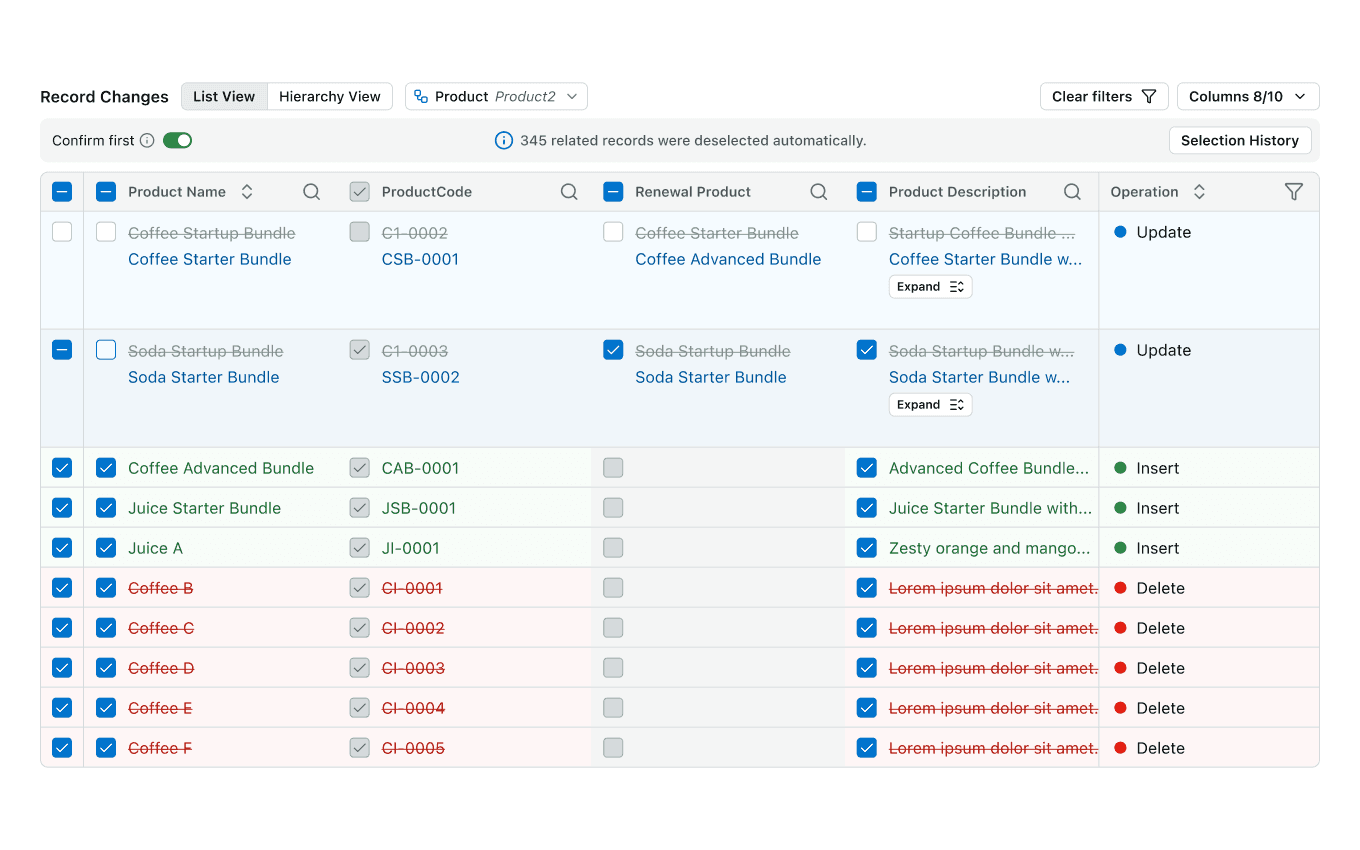Screen dimensions: 1360x850
Task: Switch to Hierarchy View tab
Action: (x=330, y=97)
